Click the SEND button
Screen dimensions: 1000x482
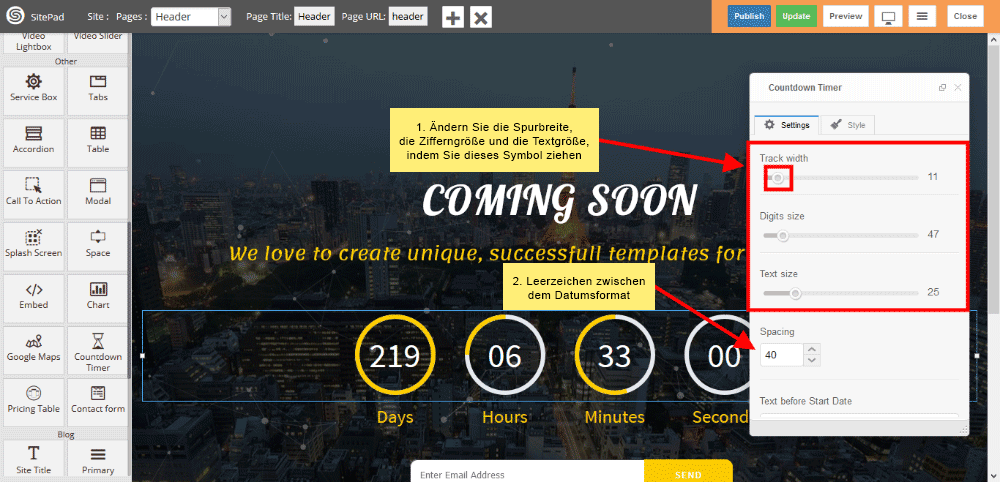(x=688, y=474)
